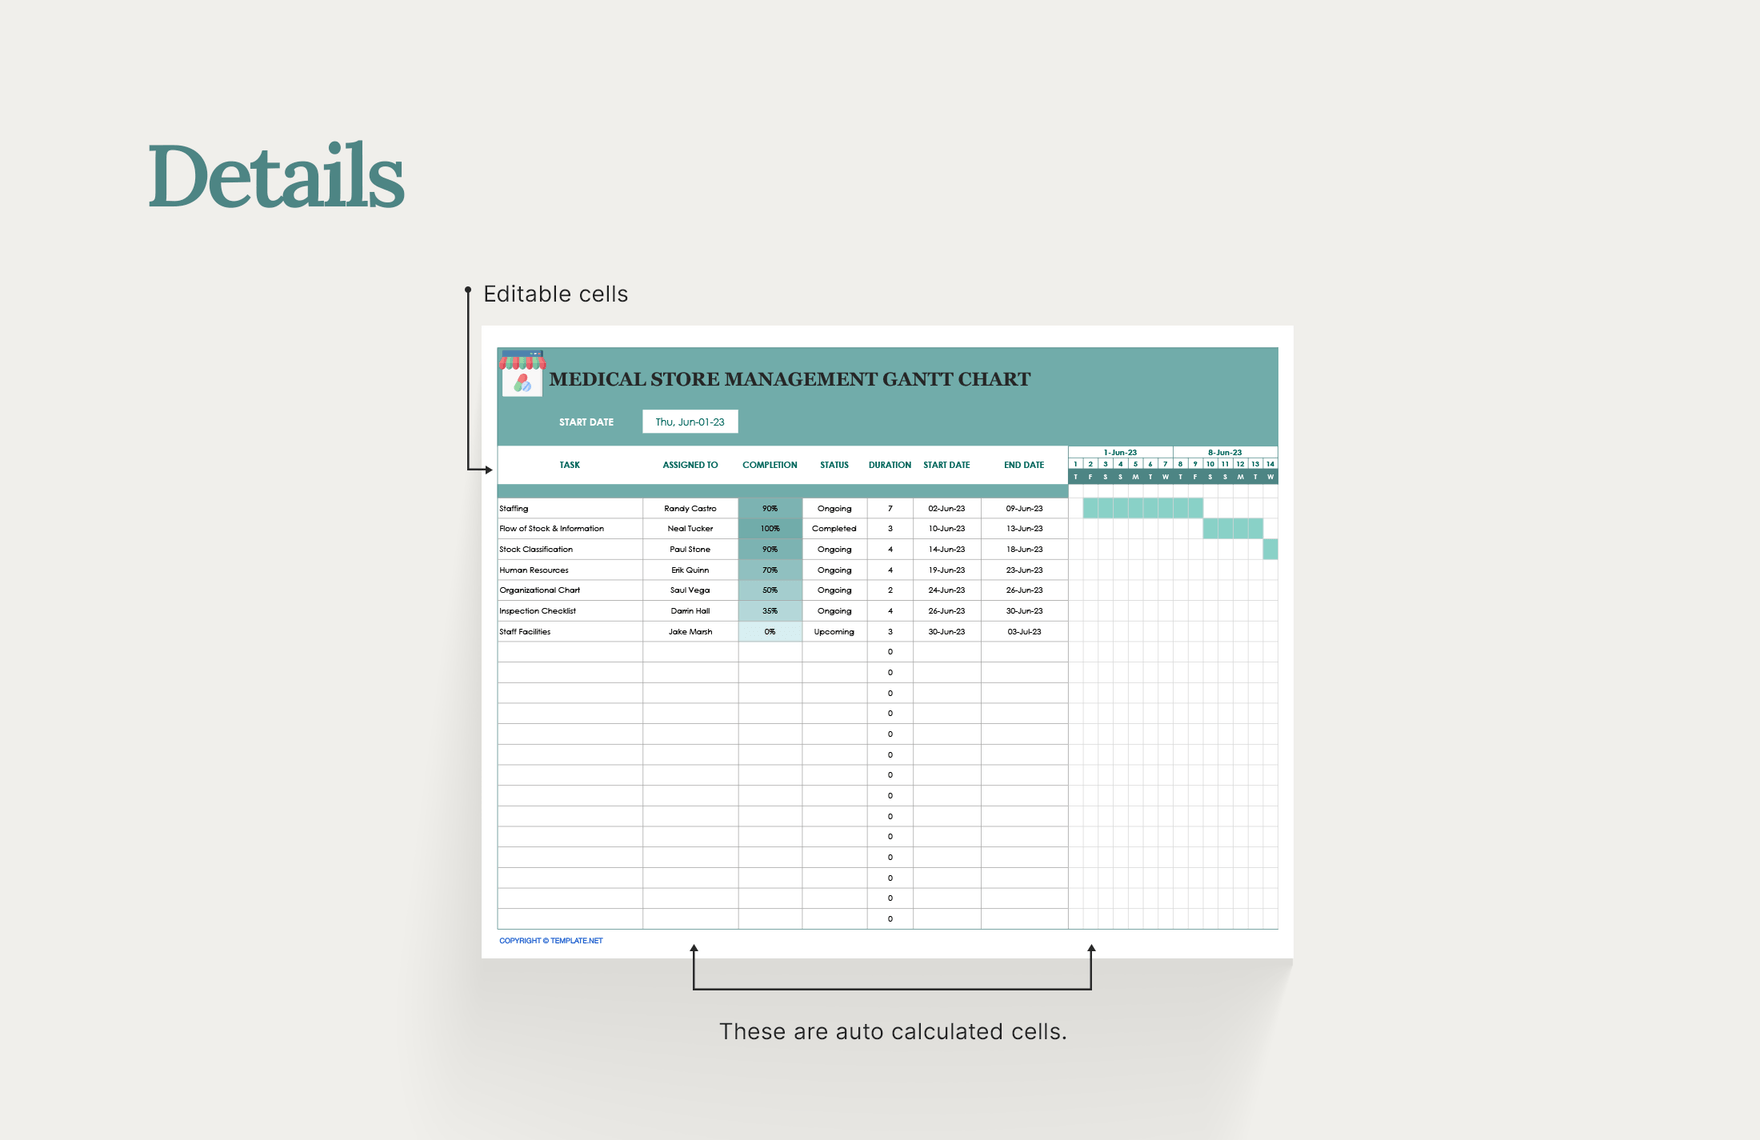The image size is (1760, 1140).
Task: Select the 0% completion cell
Action: 770,632
